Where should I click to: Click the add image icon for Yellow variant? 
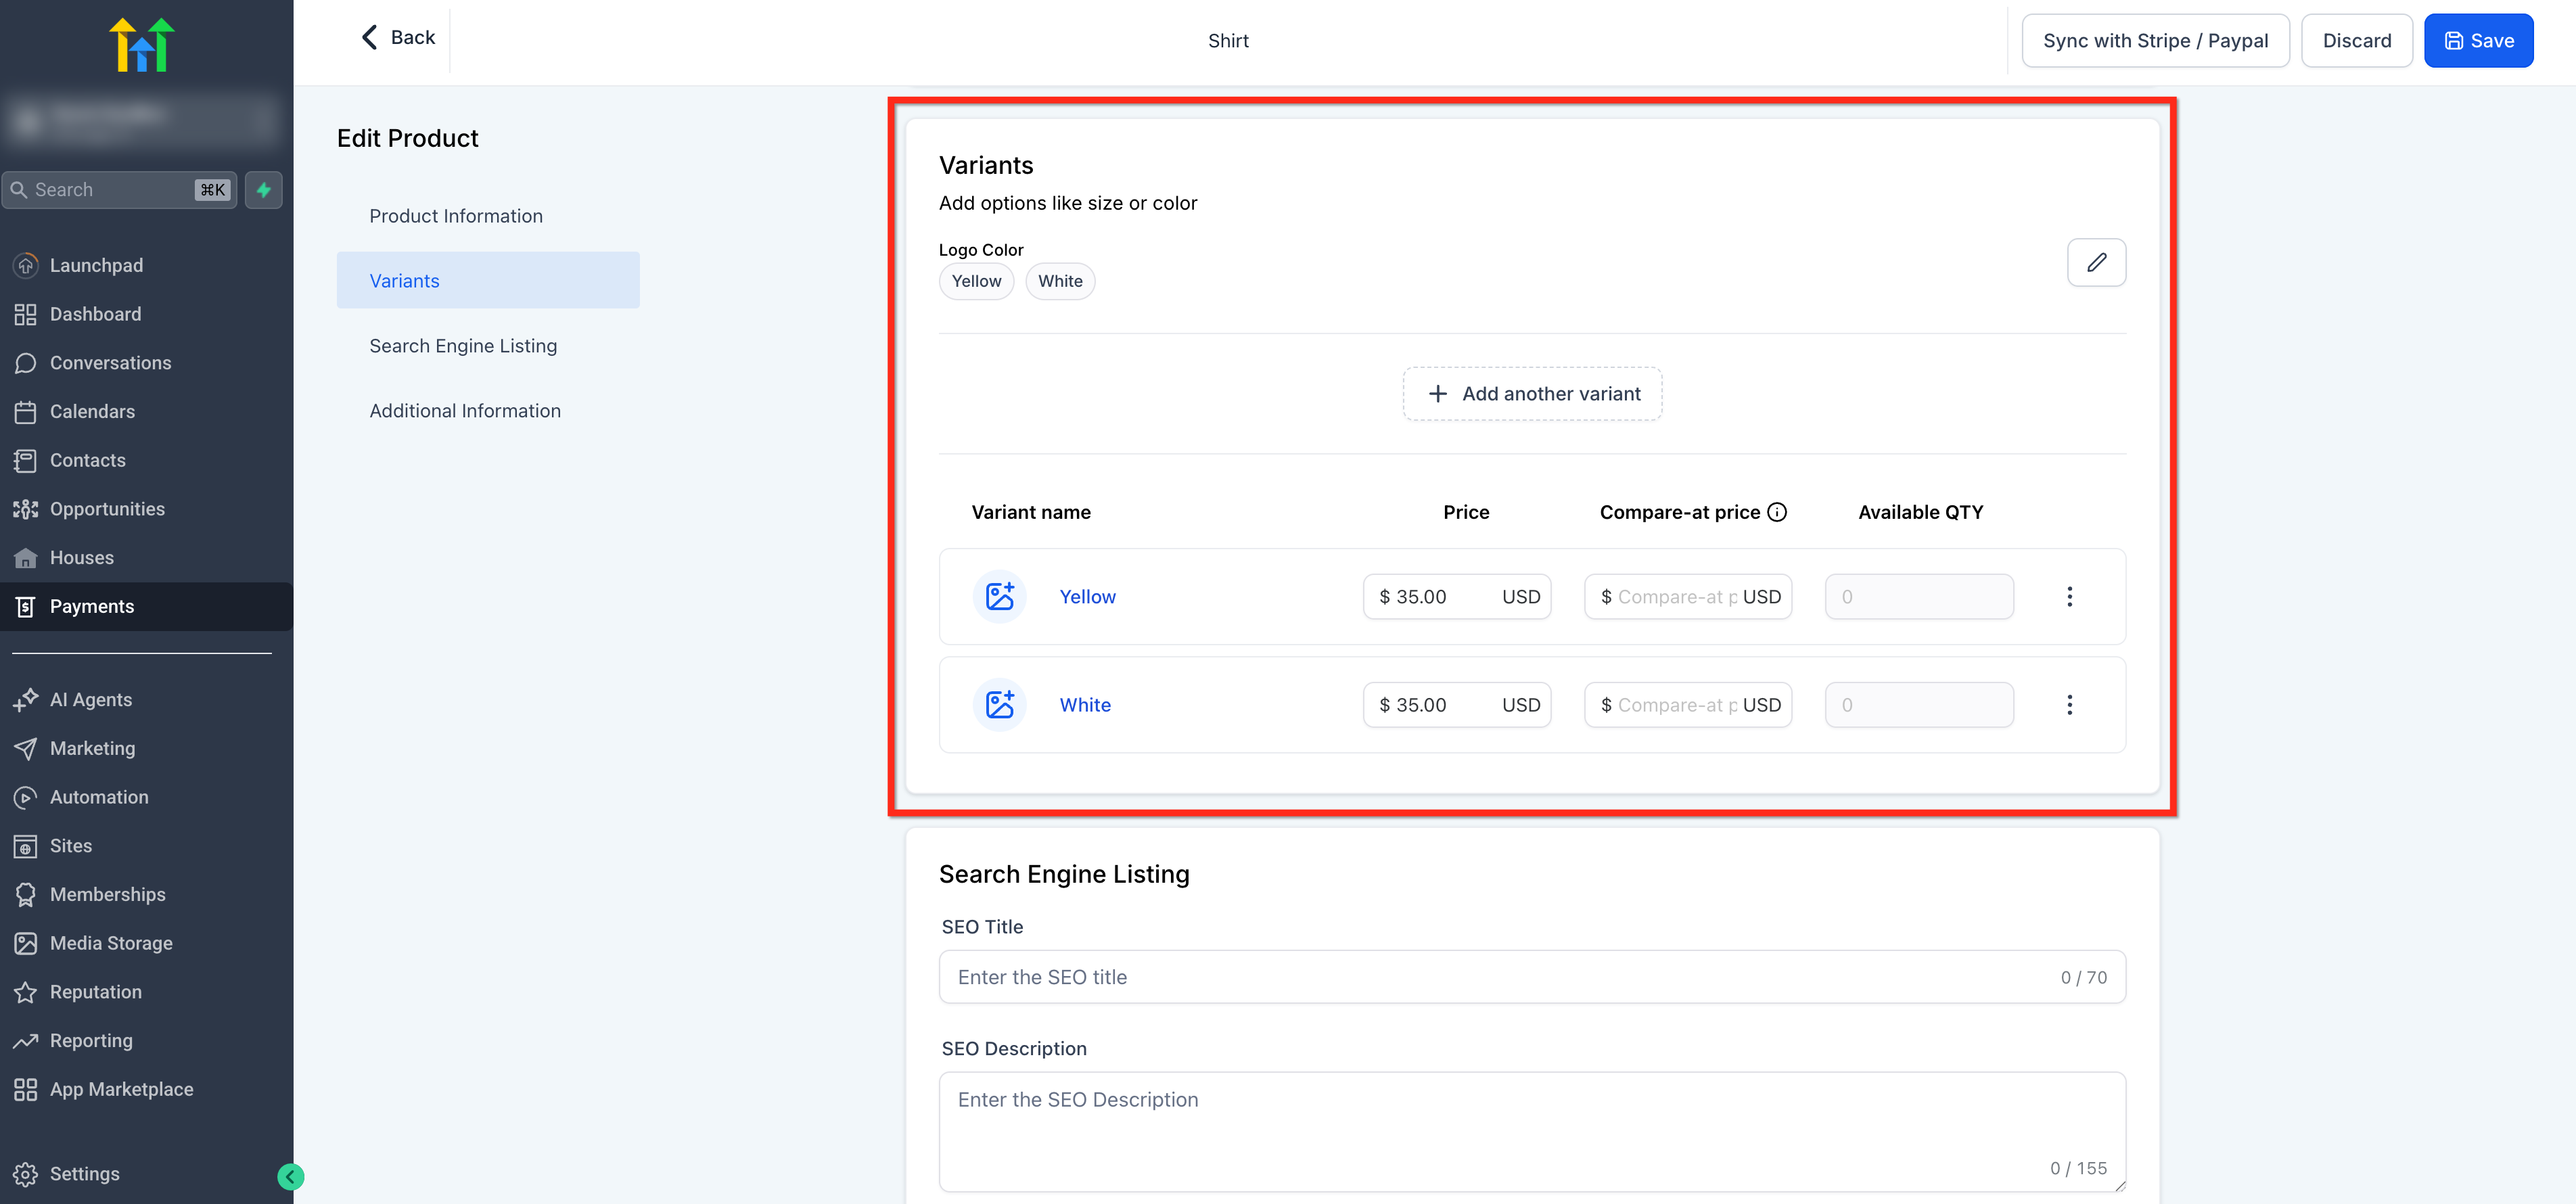[x=999, y=596]
